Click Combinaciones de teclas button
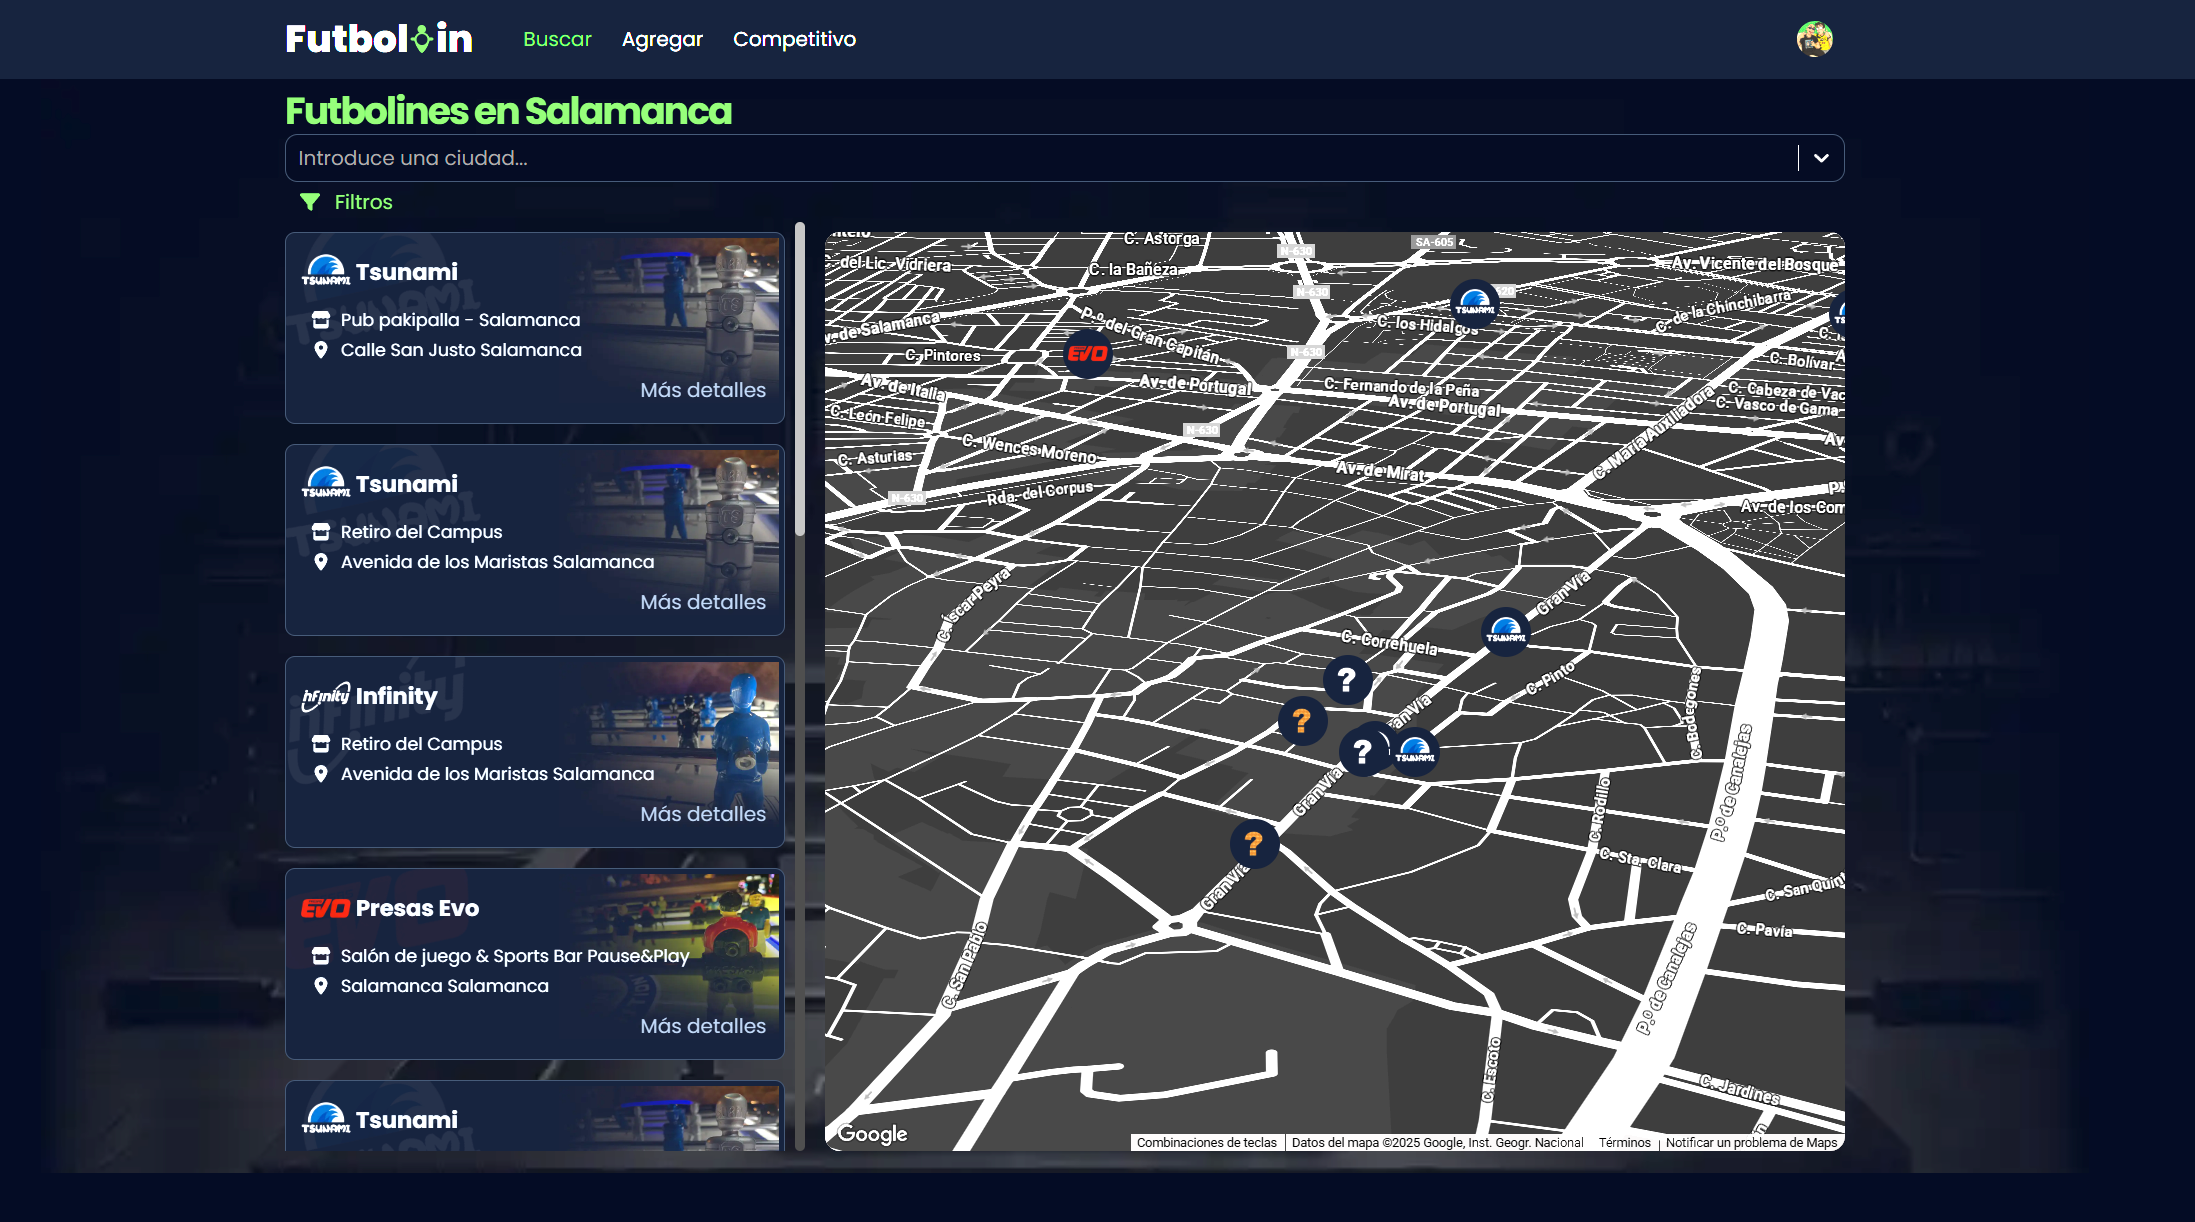Screen dimensions: 2195x1222 point(1206,1142)
